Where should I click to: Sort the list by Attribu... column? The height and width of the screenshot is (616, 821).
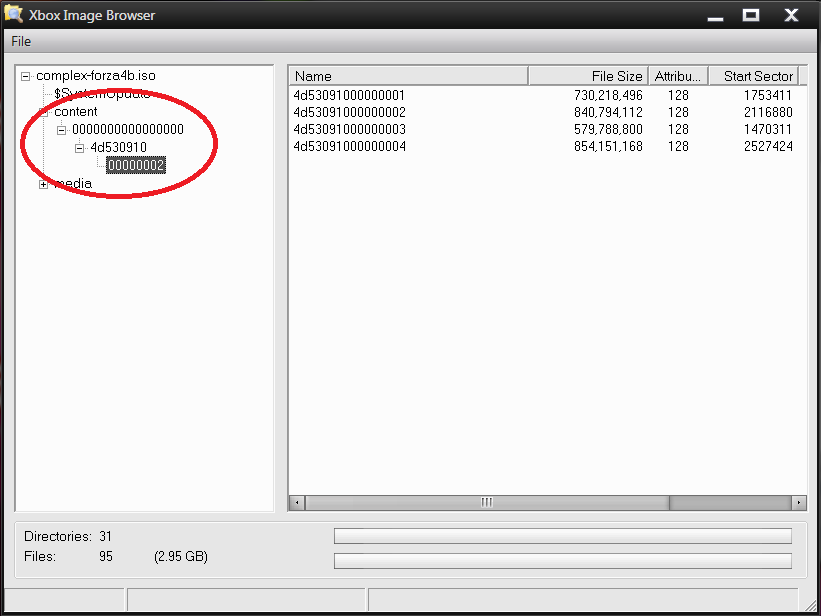[679, 76]
